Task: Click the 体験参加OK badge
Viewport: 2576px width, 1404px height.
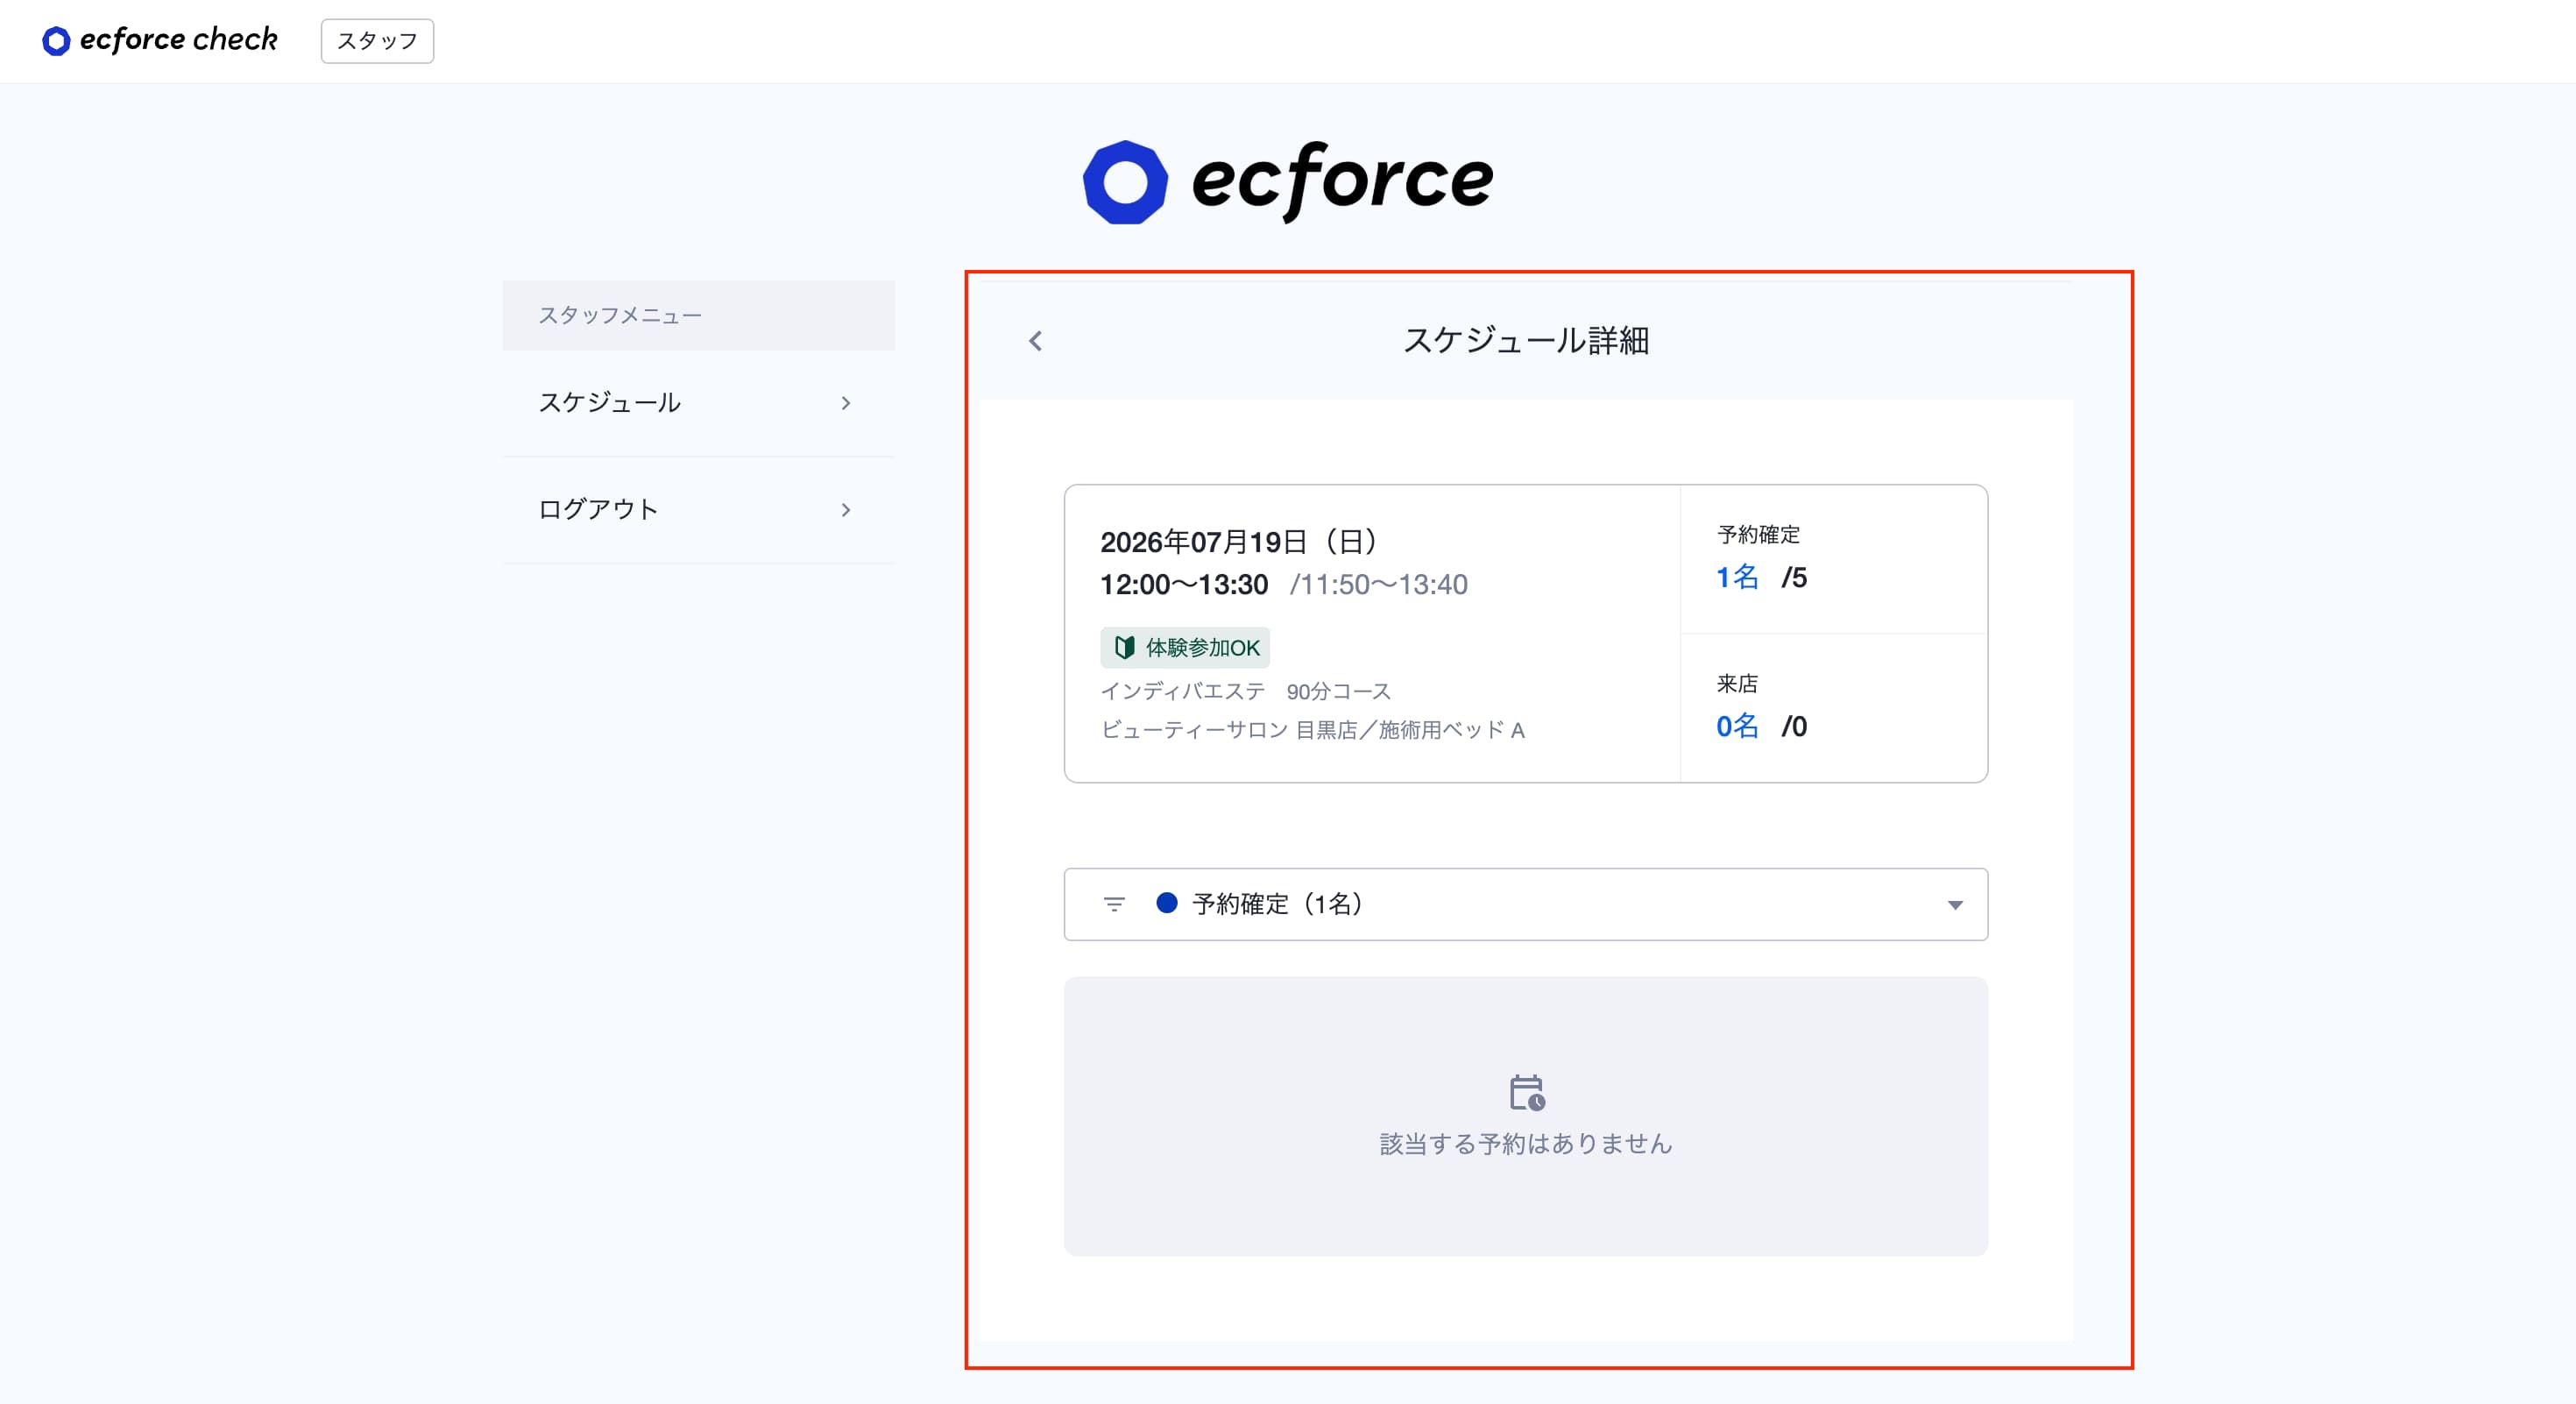Action: (x=1185, y=647)
